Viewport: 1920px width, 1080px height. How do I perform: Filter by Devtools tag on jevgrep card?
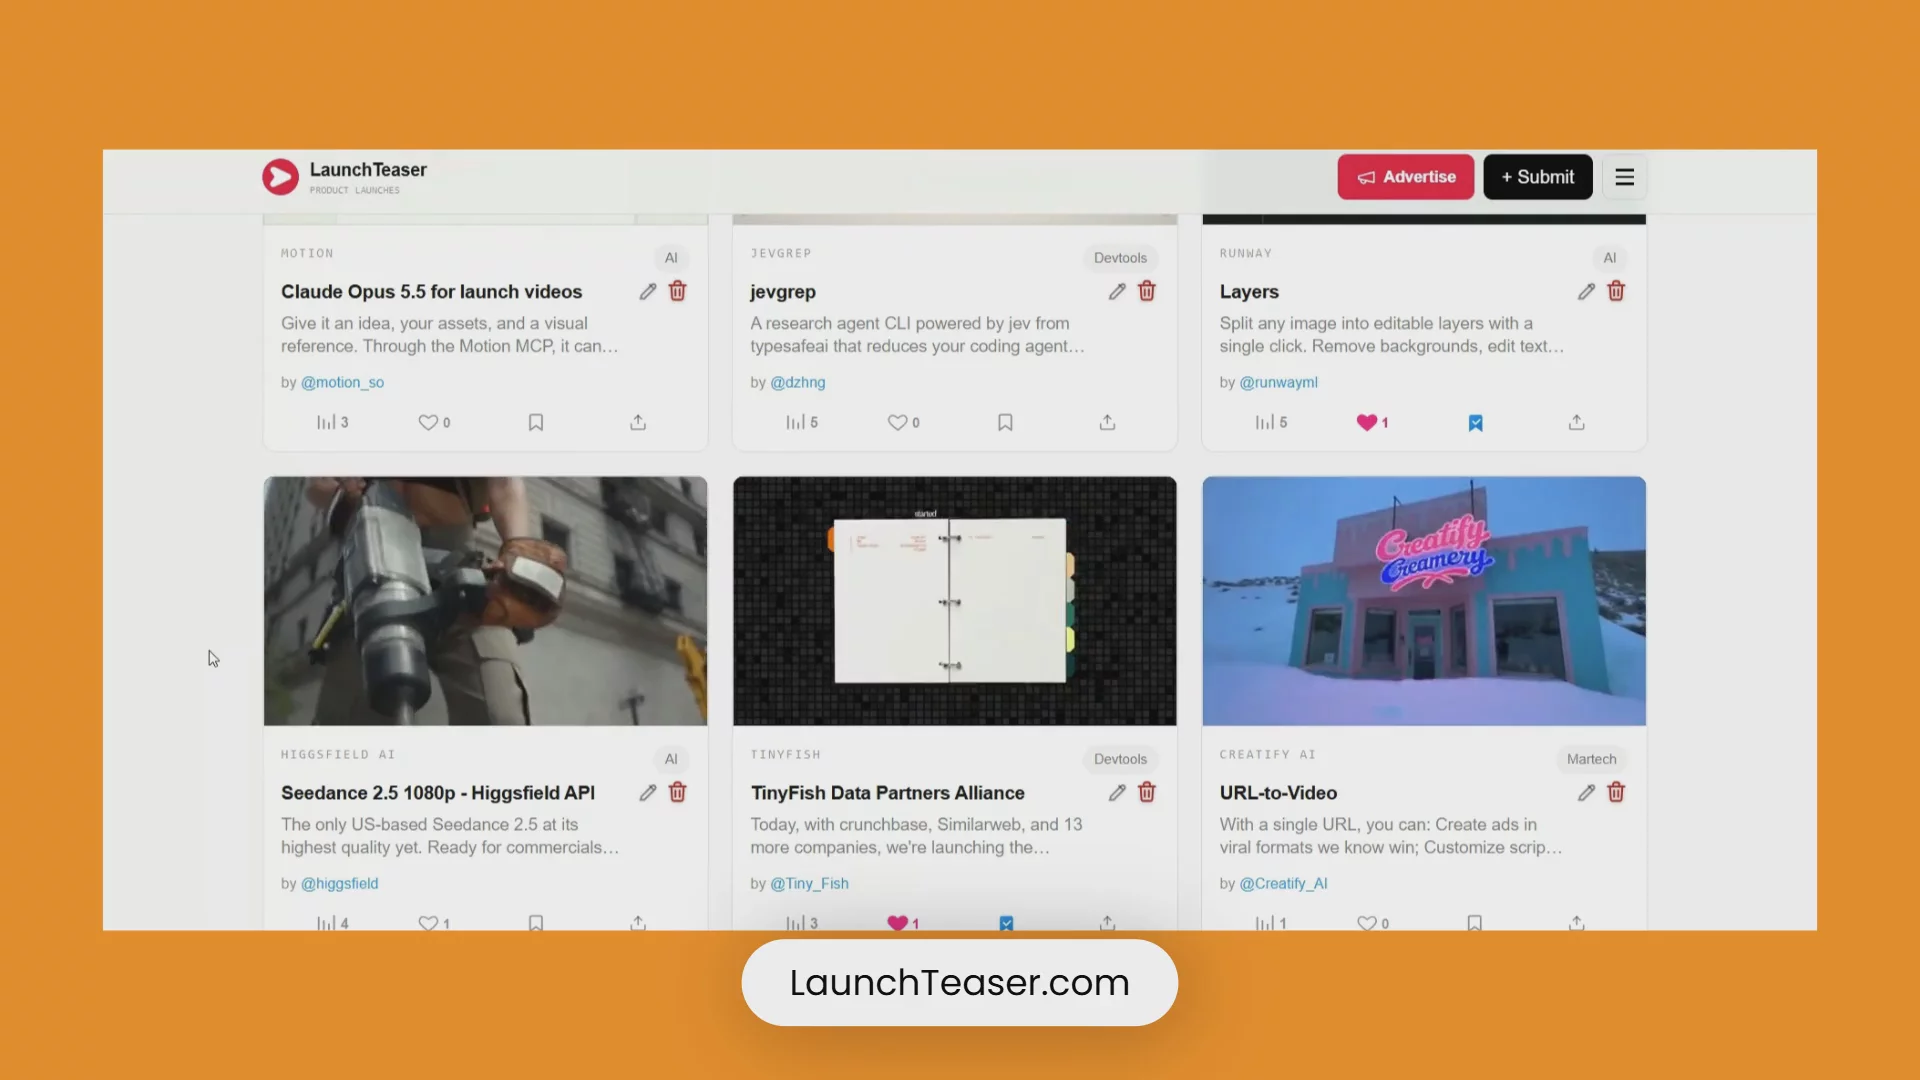pos(1120,257)
